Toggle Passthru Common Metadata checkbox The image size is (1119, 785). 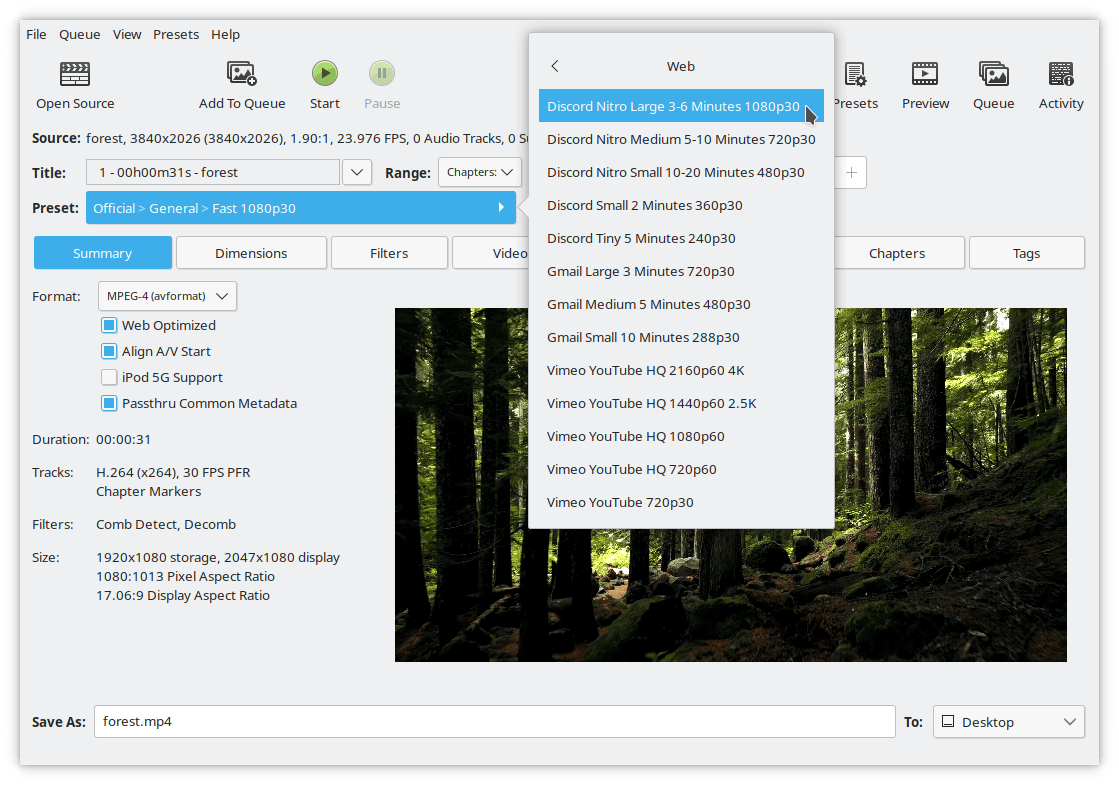point(108,403)
